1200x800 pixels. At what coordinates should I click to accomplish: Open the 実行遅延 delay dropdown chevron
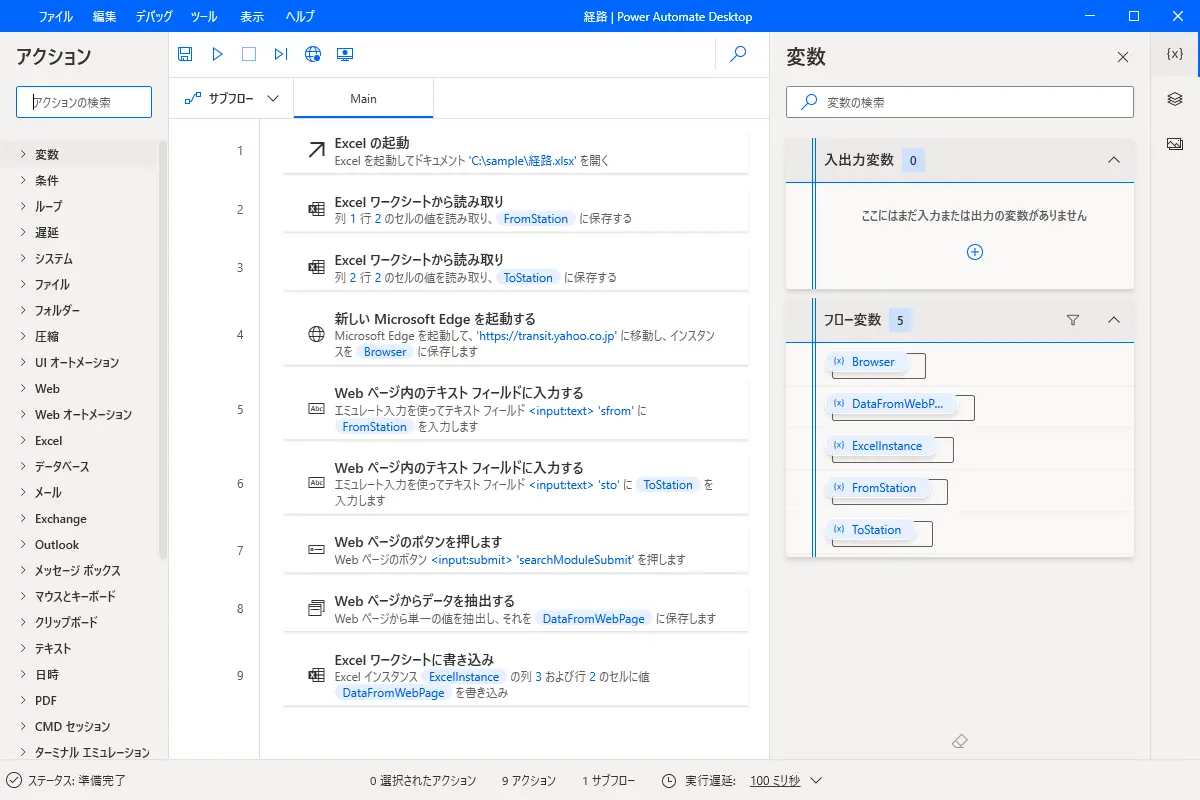[x=816, y=781]
